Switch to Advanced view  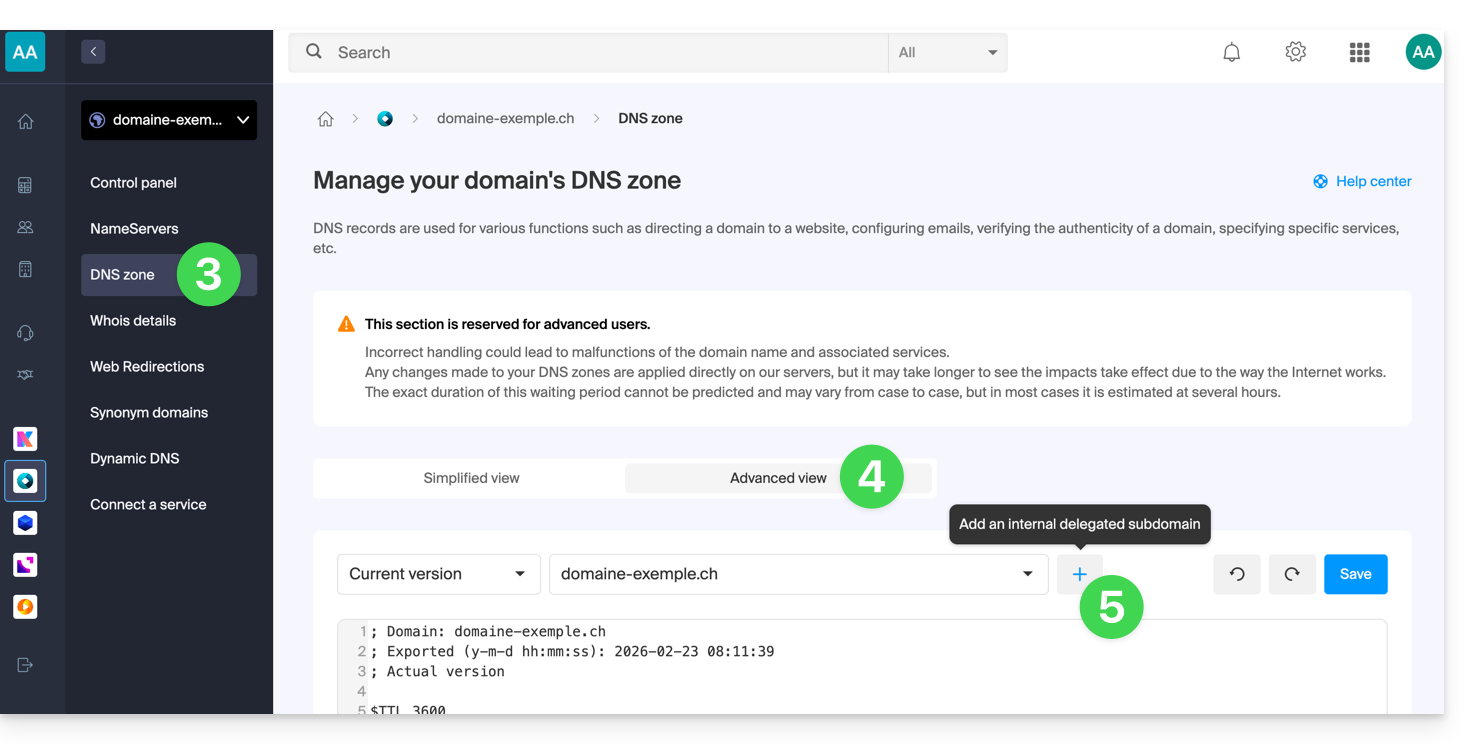[777, 478]
